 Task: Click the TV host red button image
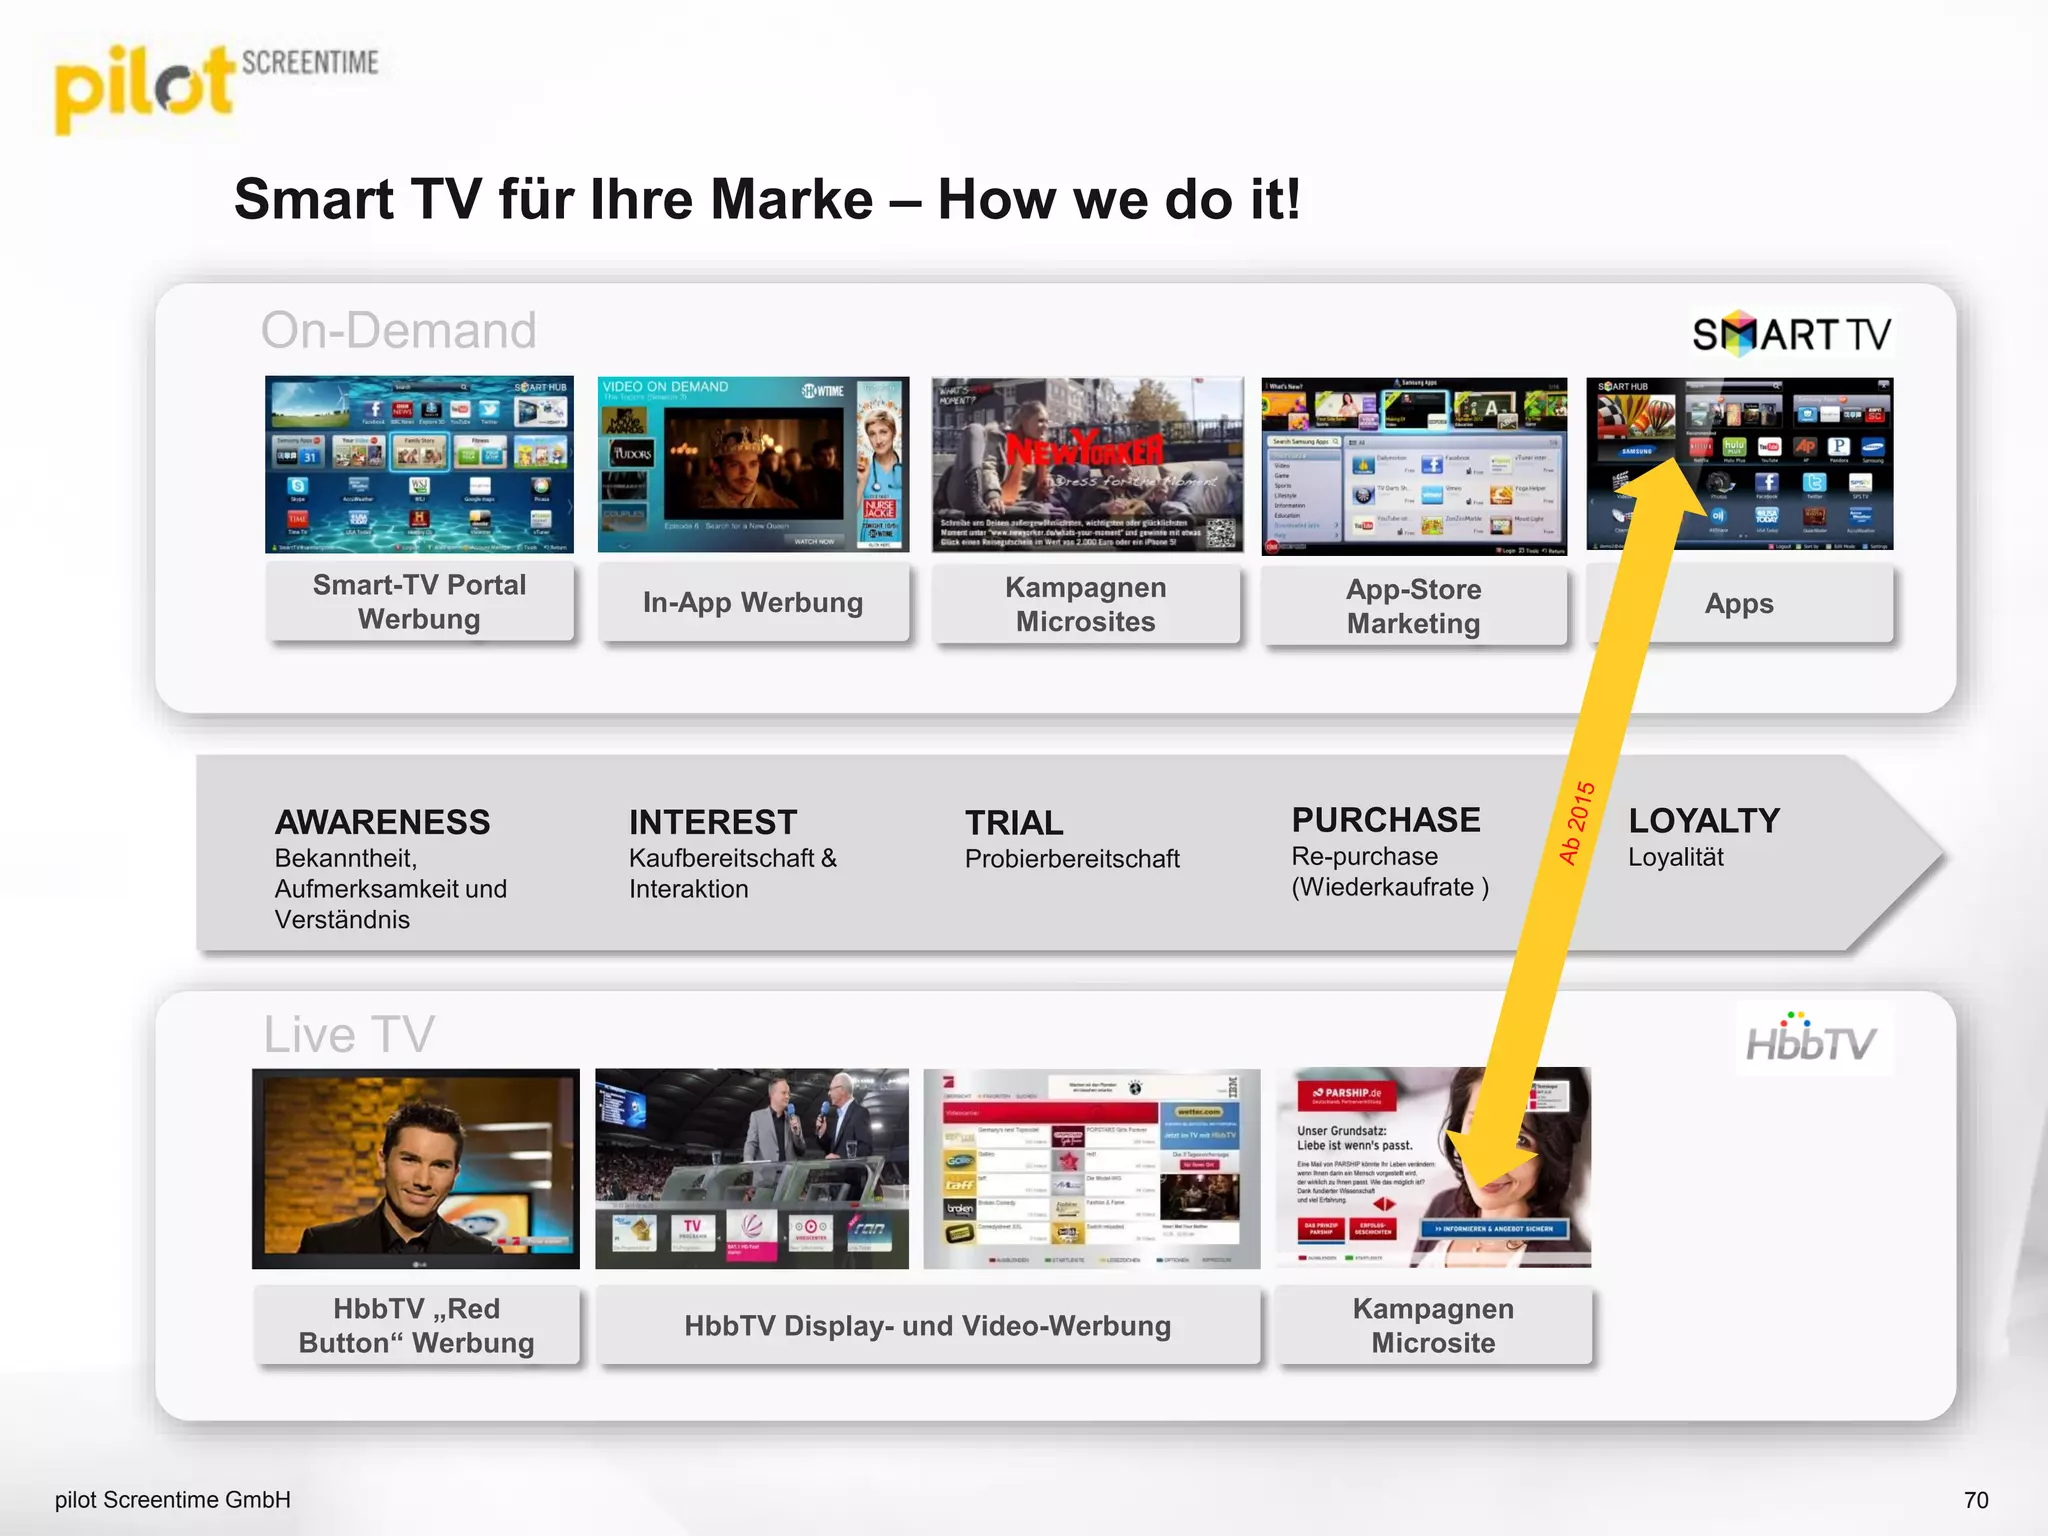coord(416,1168)
